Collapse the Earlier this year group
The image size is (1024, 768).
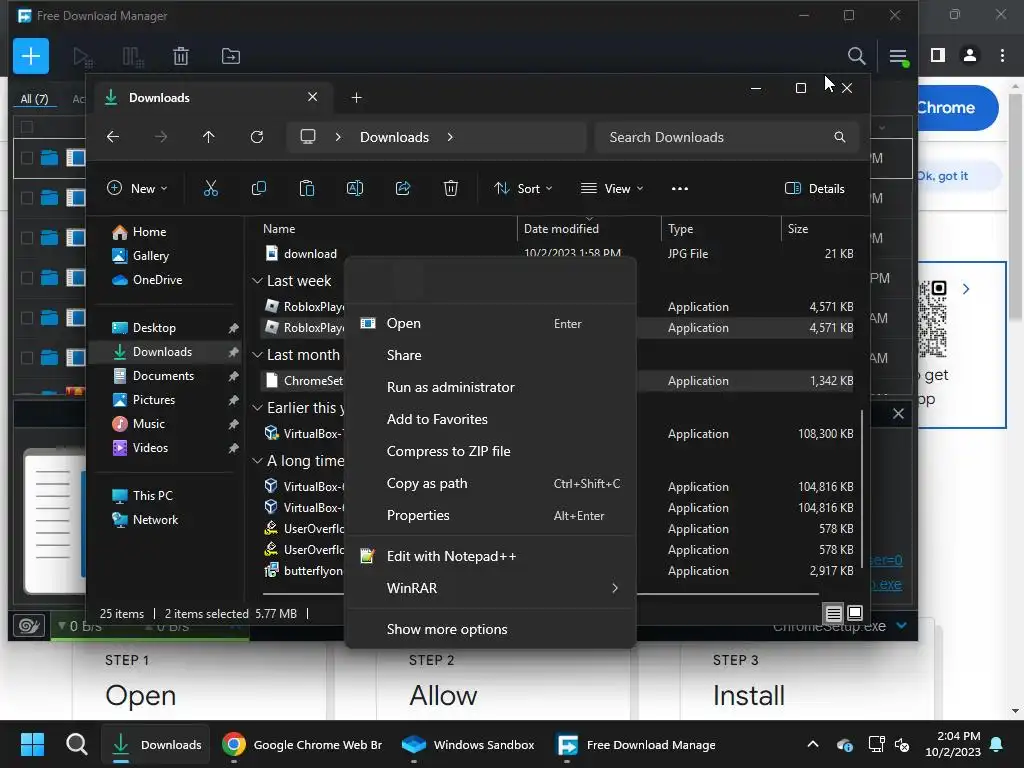[x=257, y=408]
